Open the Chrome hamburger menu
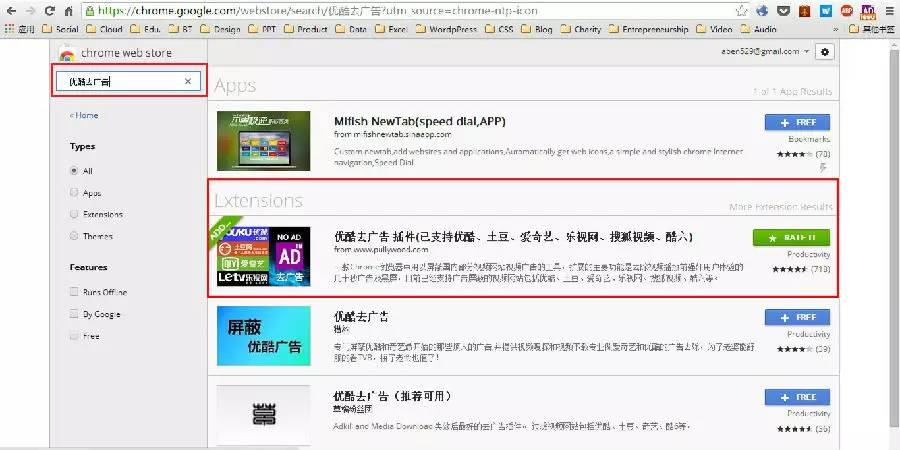Screen dimensions: 900x450 click(x=889, y=12)
